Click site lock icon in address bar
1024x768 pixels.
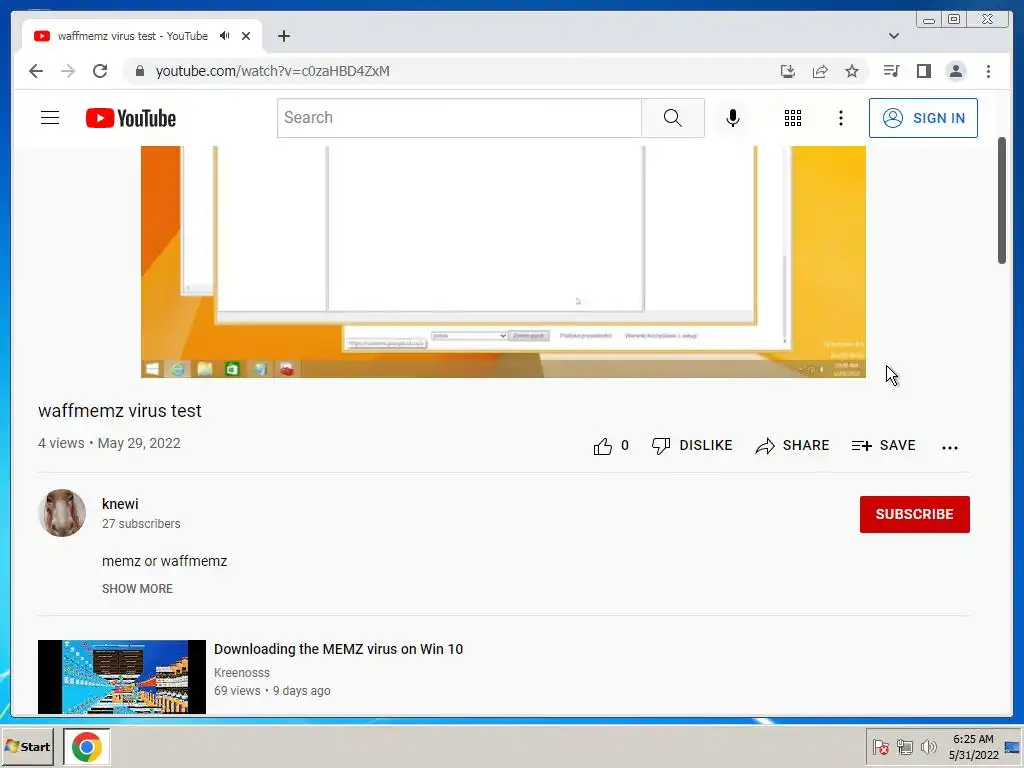pyautogui.click(x=140, y=71)
